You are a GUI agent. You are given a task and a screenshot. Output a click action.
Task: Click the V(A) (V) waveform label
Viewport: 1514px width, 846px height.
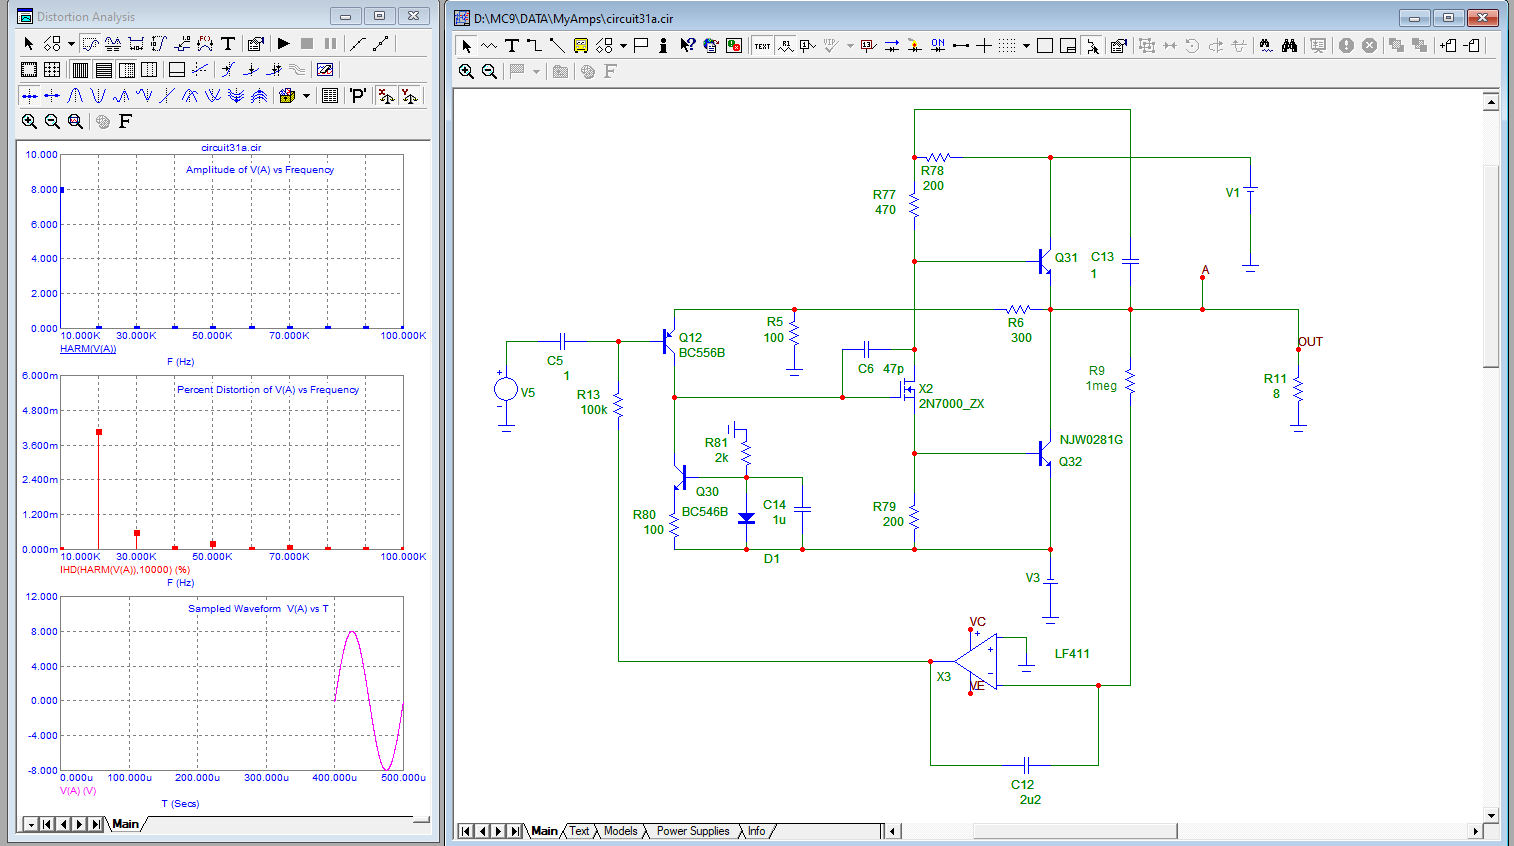coord(78,791)
